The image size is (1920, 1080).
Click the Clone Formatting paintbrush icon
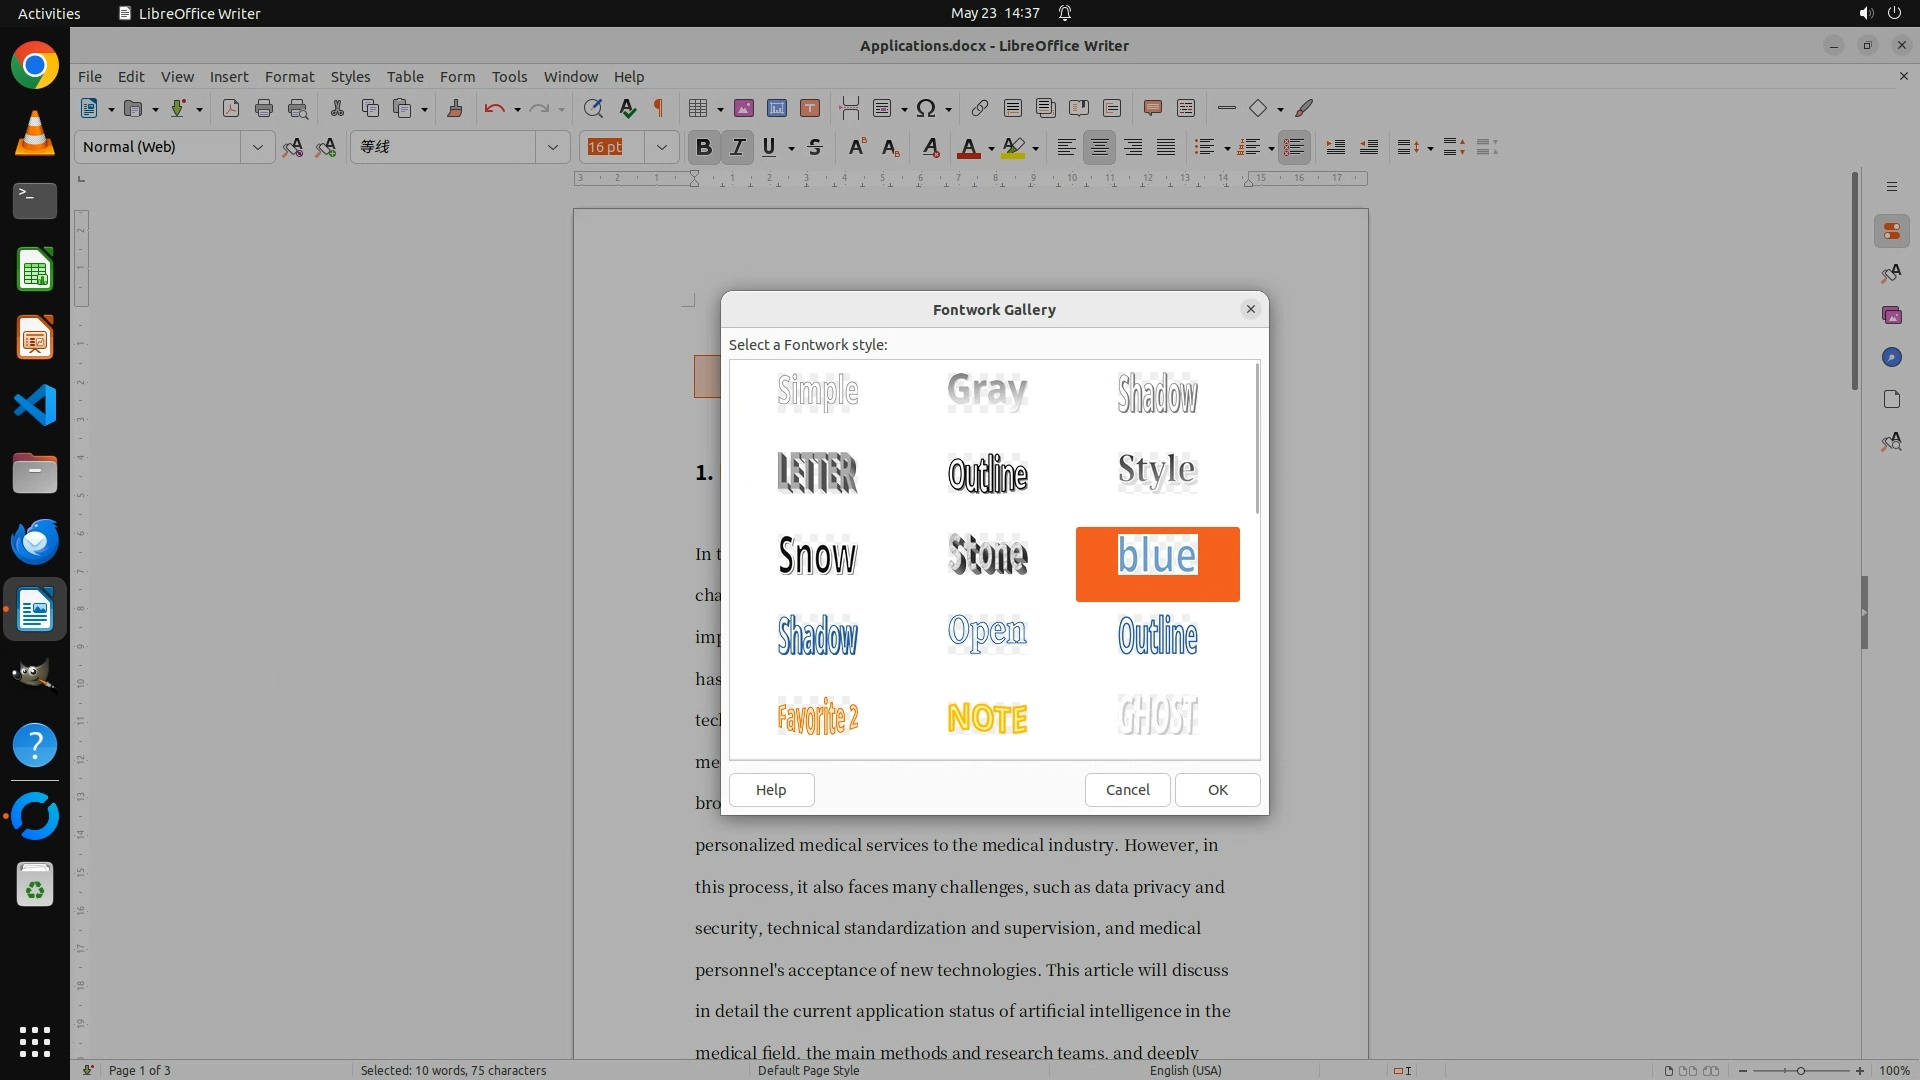tap(455, 108)
